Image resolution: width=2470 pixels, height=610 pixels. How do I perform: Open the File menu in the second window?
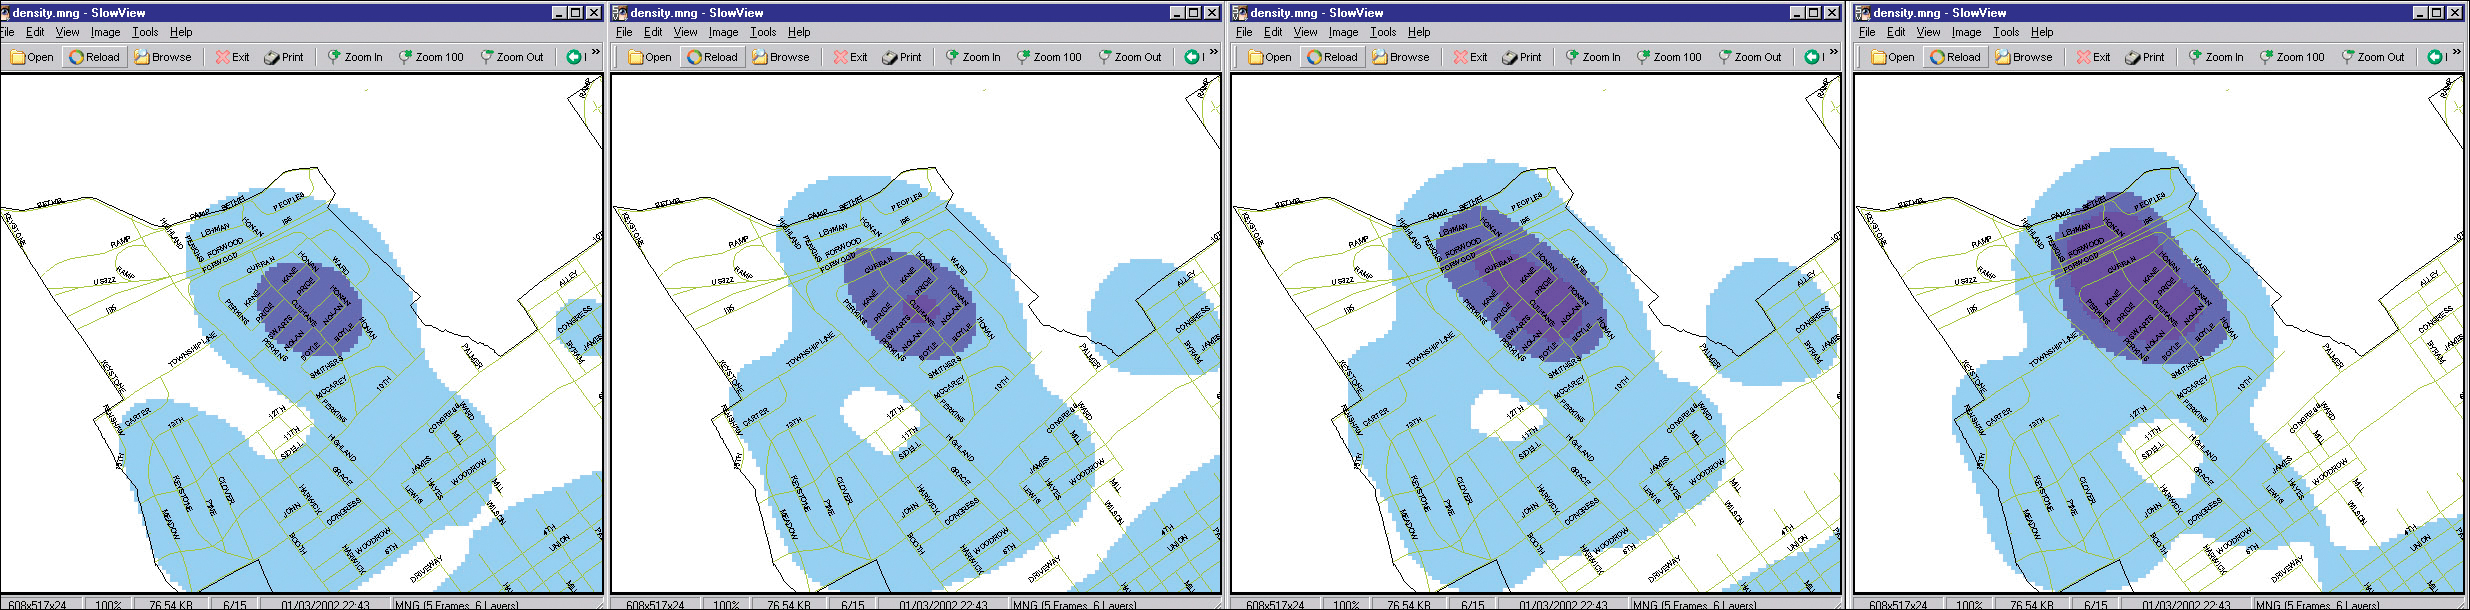click(624, 32)
